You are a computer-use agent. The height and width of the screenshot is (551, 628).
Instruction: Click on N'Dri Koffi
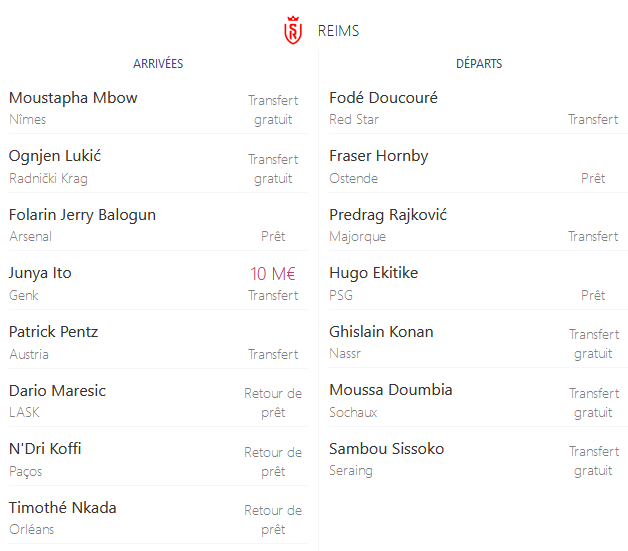pyautogui.click(x=45, y=448)
